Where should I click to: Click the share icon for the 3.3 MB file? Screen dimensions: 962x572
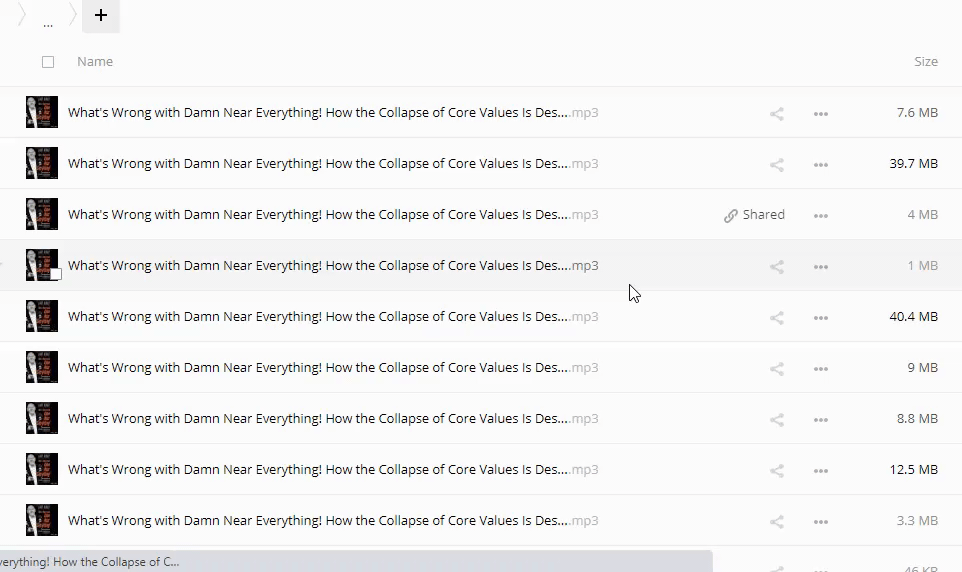[x=776, y=521]
